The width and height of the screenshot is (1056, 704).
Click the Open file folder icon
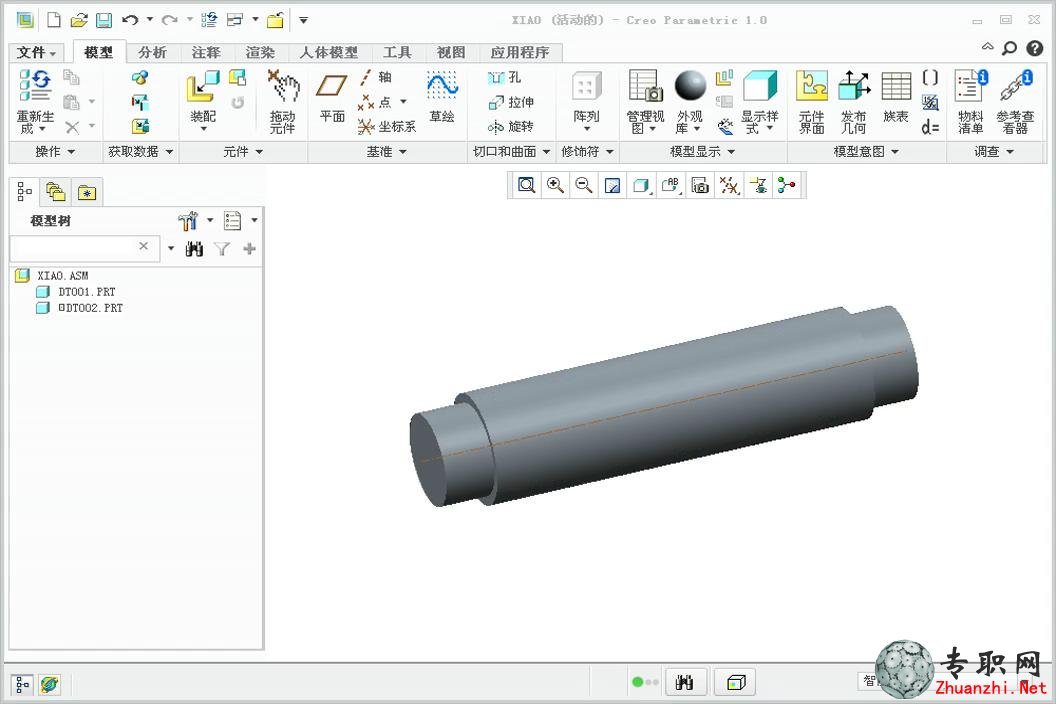[79, 20]
